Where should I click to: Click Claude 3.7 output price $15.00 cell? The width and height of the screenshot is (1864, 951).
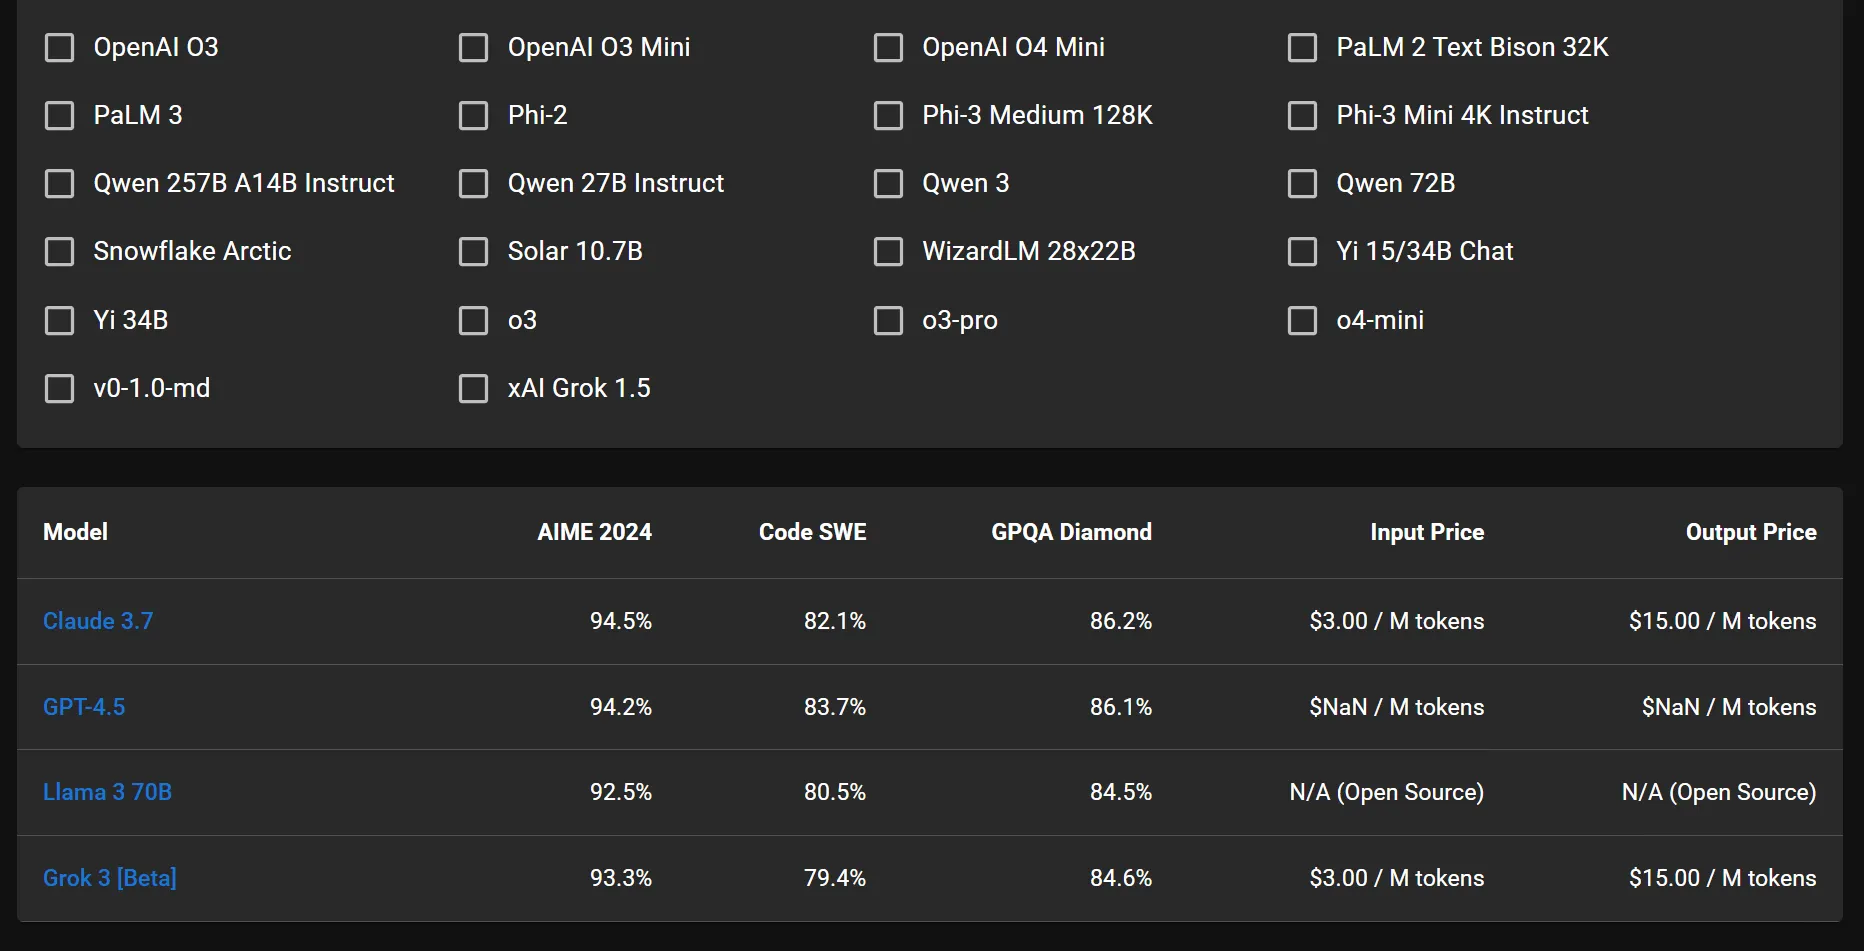point(1723,621)
